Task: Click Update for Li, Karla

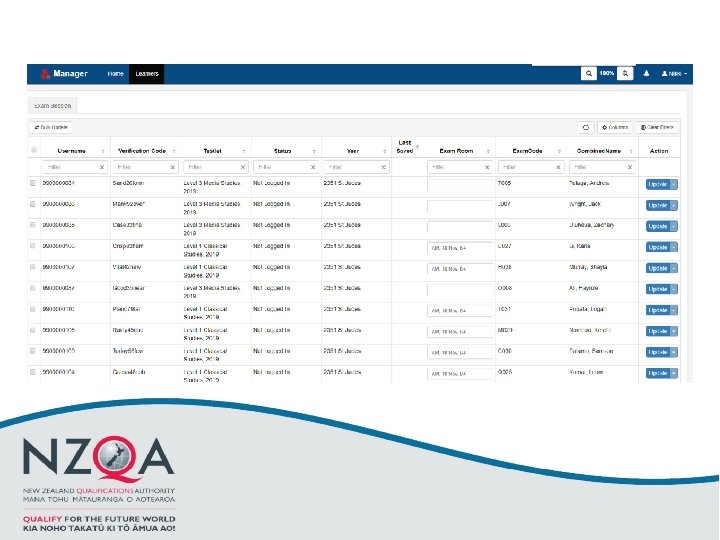Action: point(658,248)
